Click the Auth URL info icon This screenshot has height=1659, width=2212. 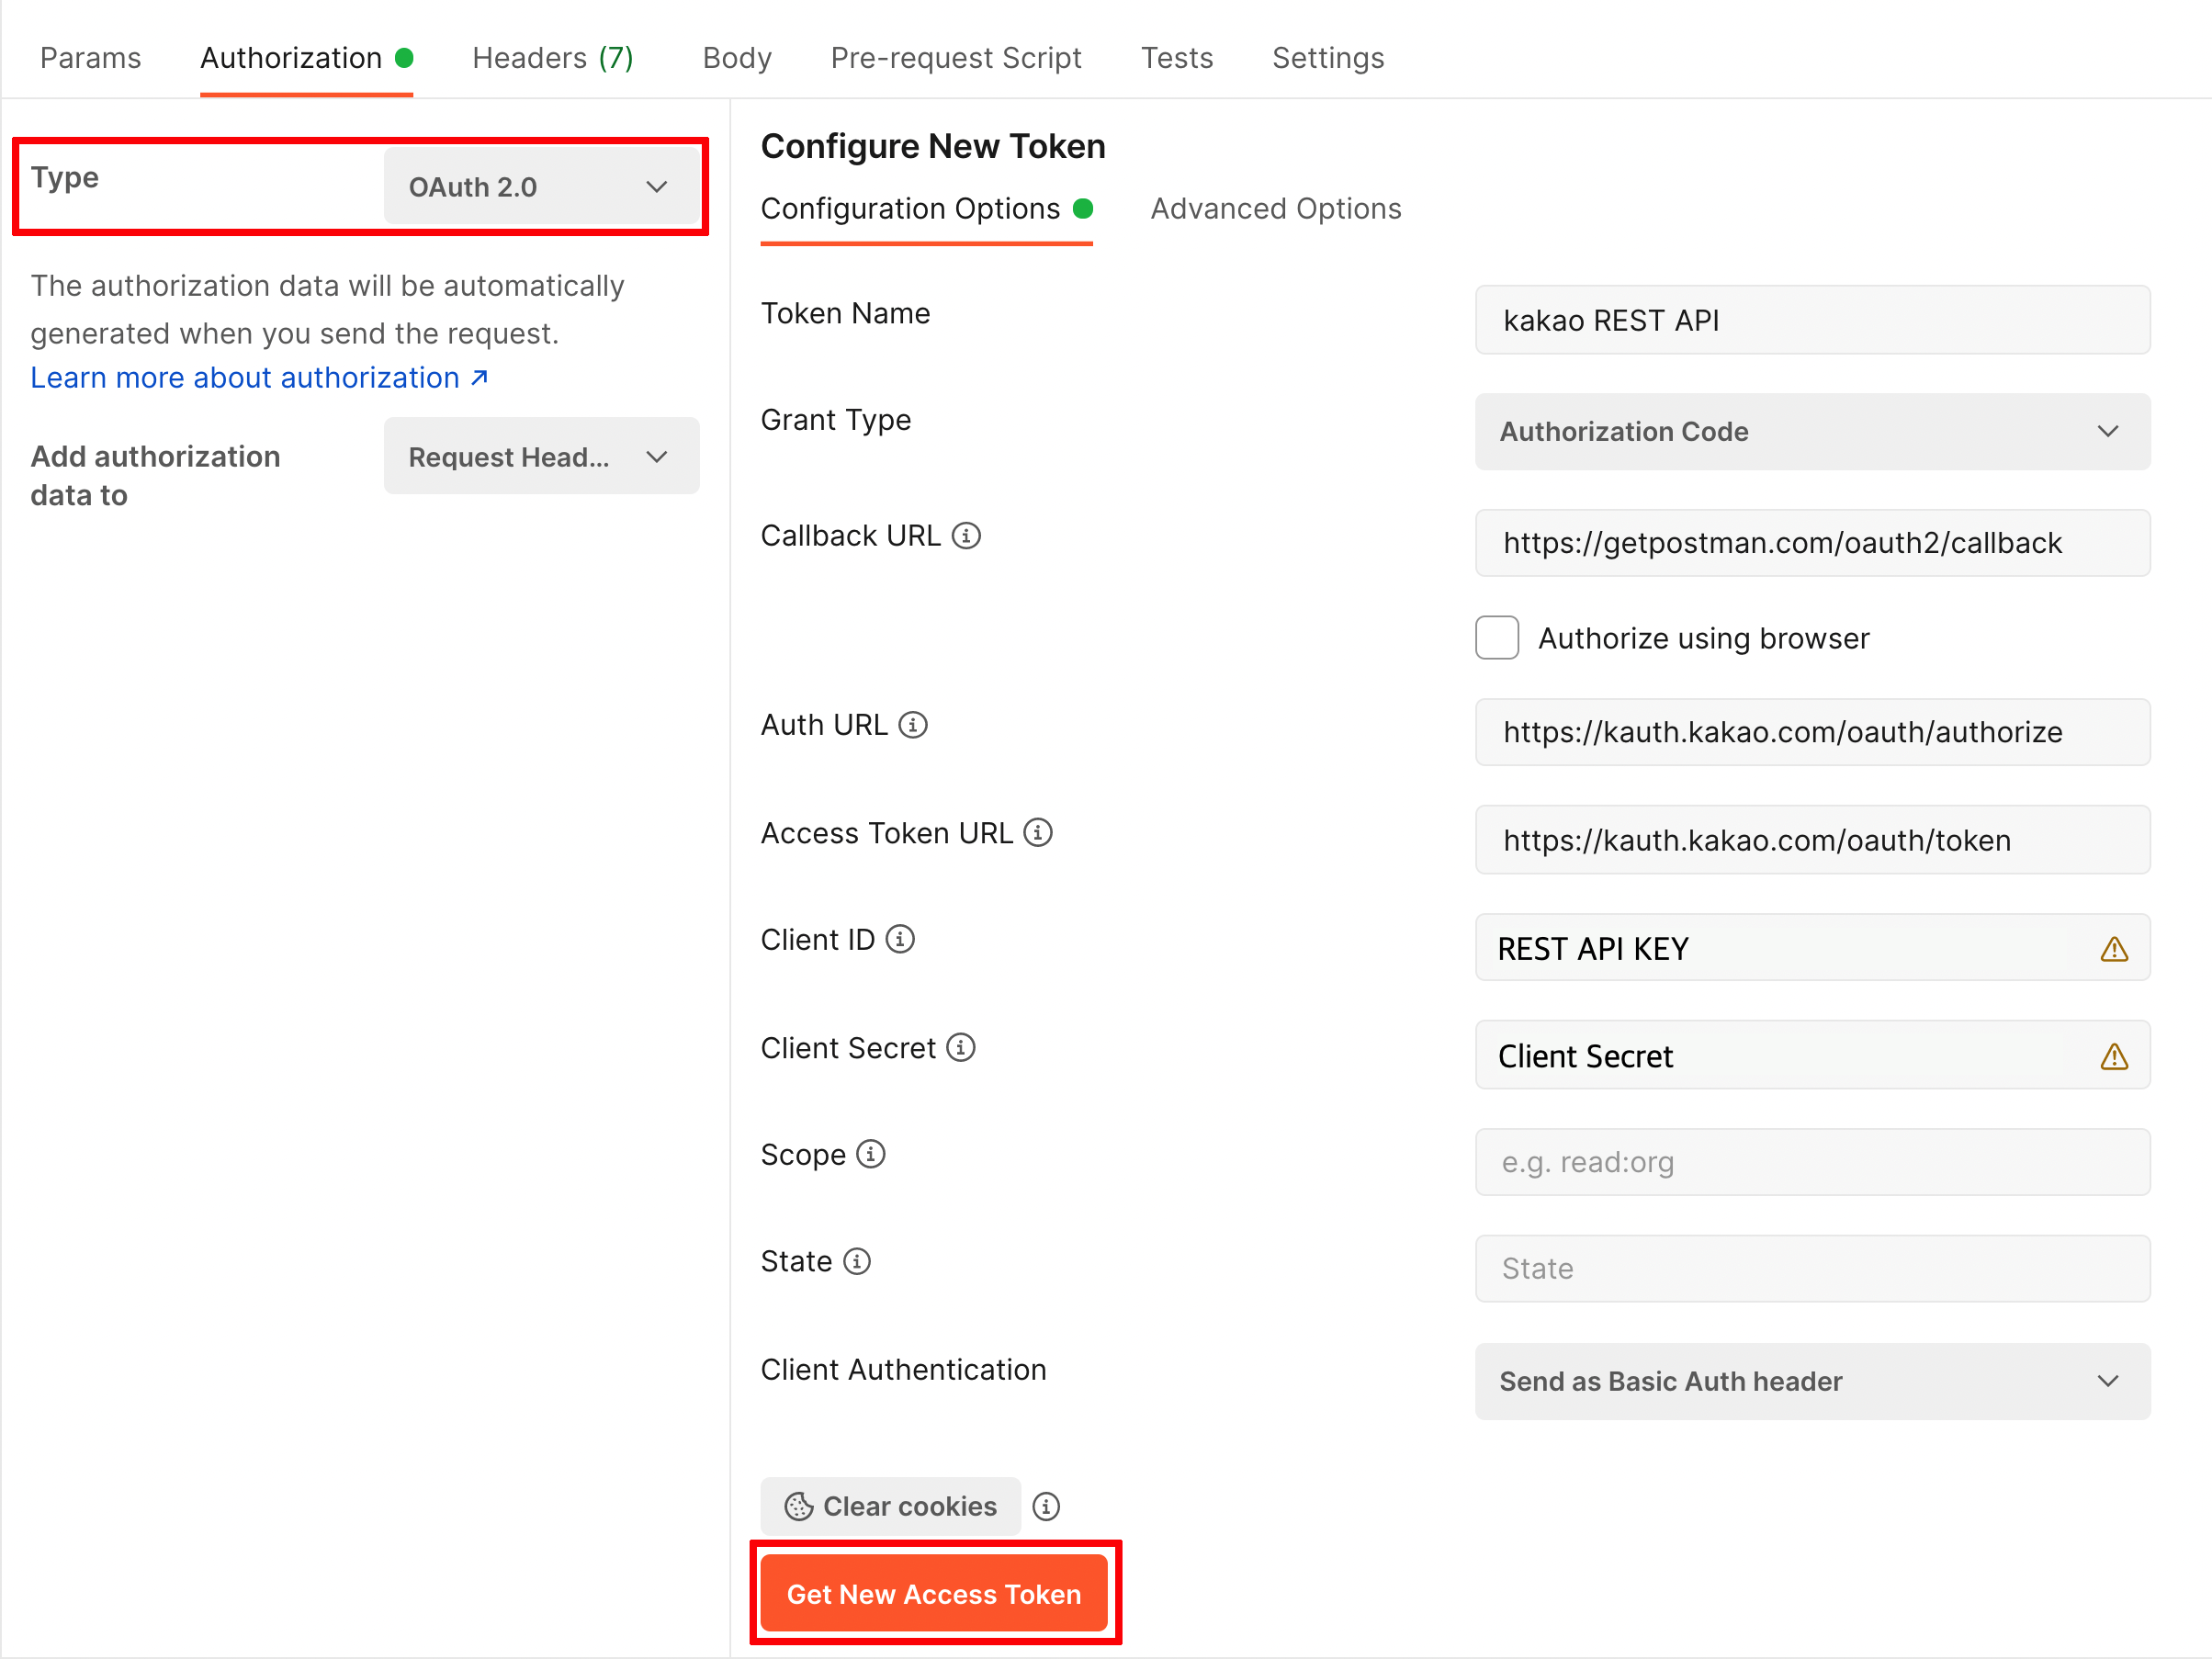click(912, 725)
